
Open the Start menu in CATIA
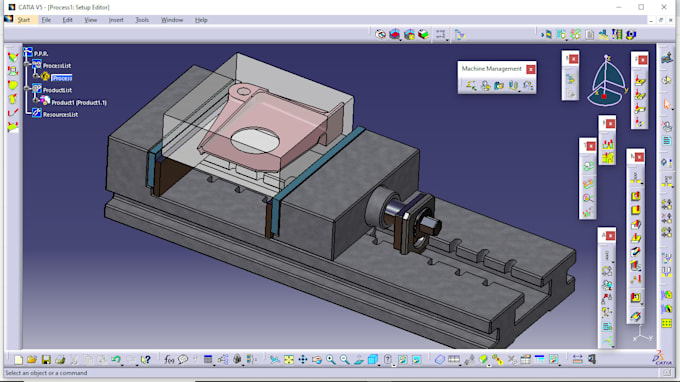pos(24,20)
